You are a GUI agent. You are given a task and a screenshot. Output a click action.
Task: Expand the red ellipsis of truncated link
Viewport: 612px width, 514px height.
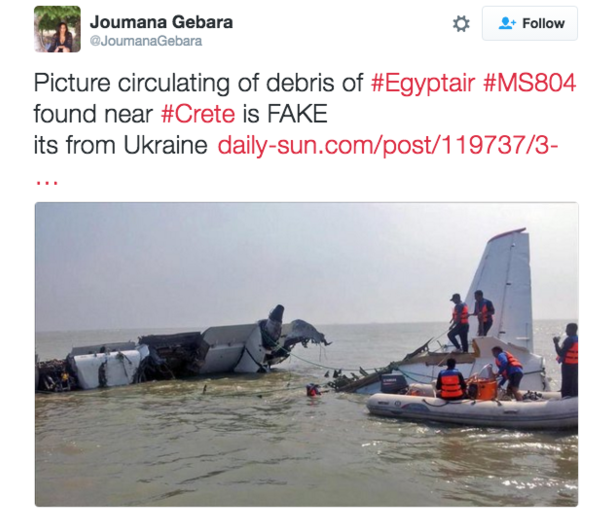click(47, 182)
